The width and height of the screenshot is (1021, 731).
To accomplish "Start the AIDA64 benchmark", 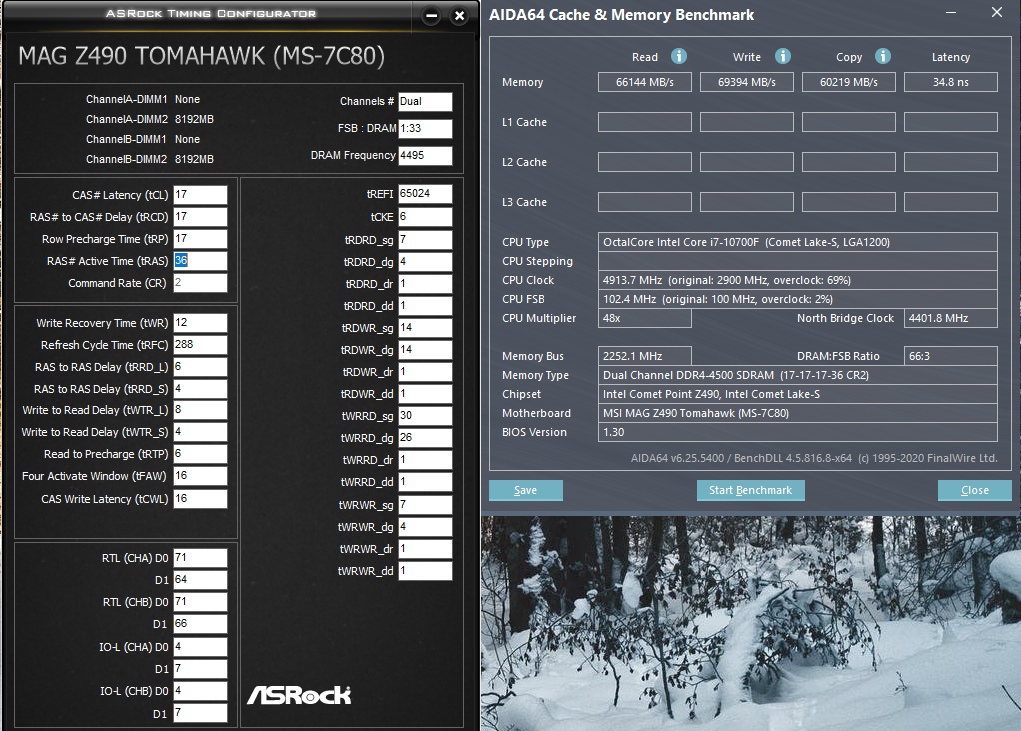I will (750, 490).
